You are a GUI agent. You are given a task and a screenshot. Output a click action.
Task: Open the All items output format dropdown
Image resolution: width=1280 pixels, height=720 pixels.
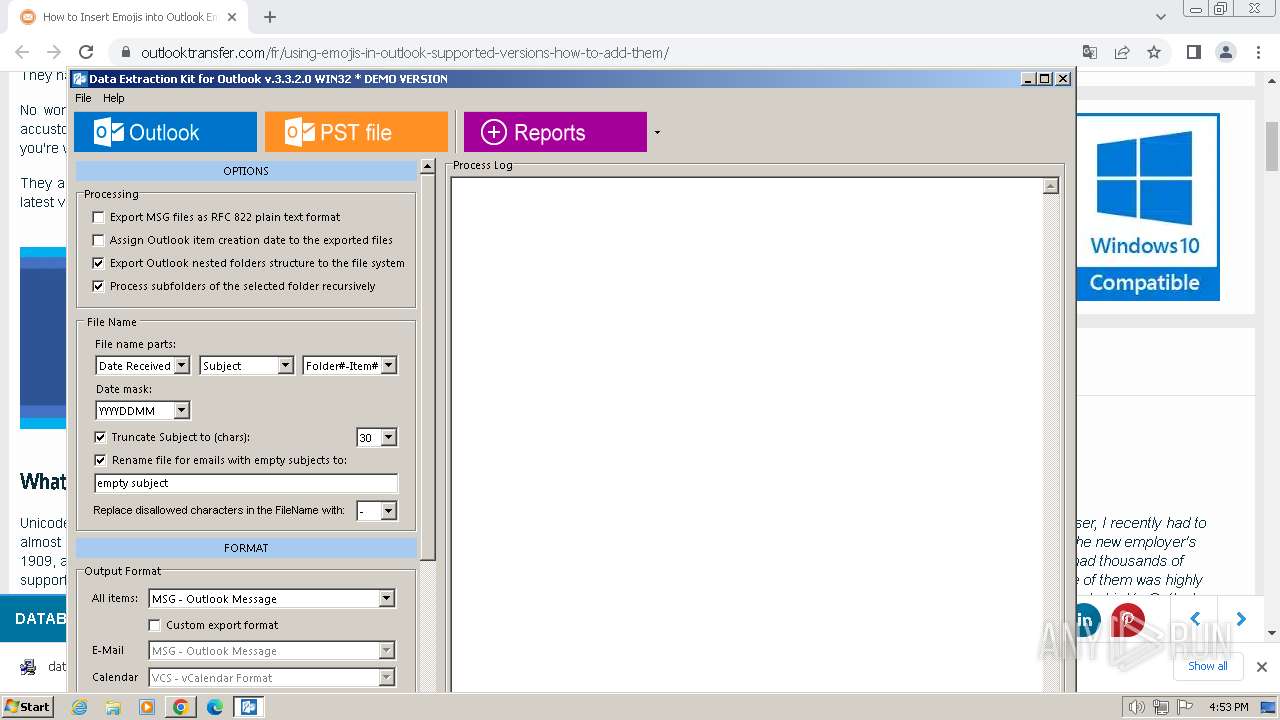[x=387, y=599]
